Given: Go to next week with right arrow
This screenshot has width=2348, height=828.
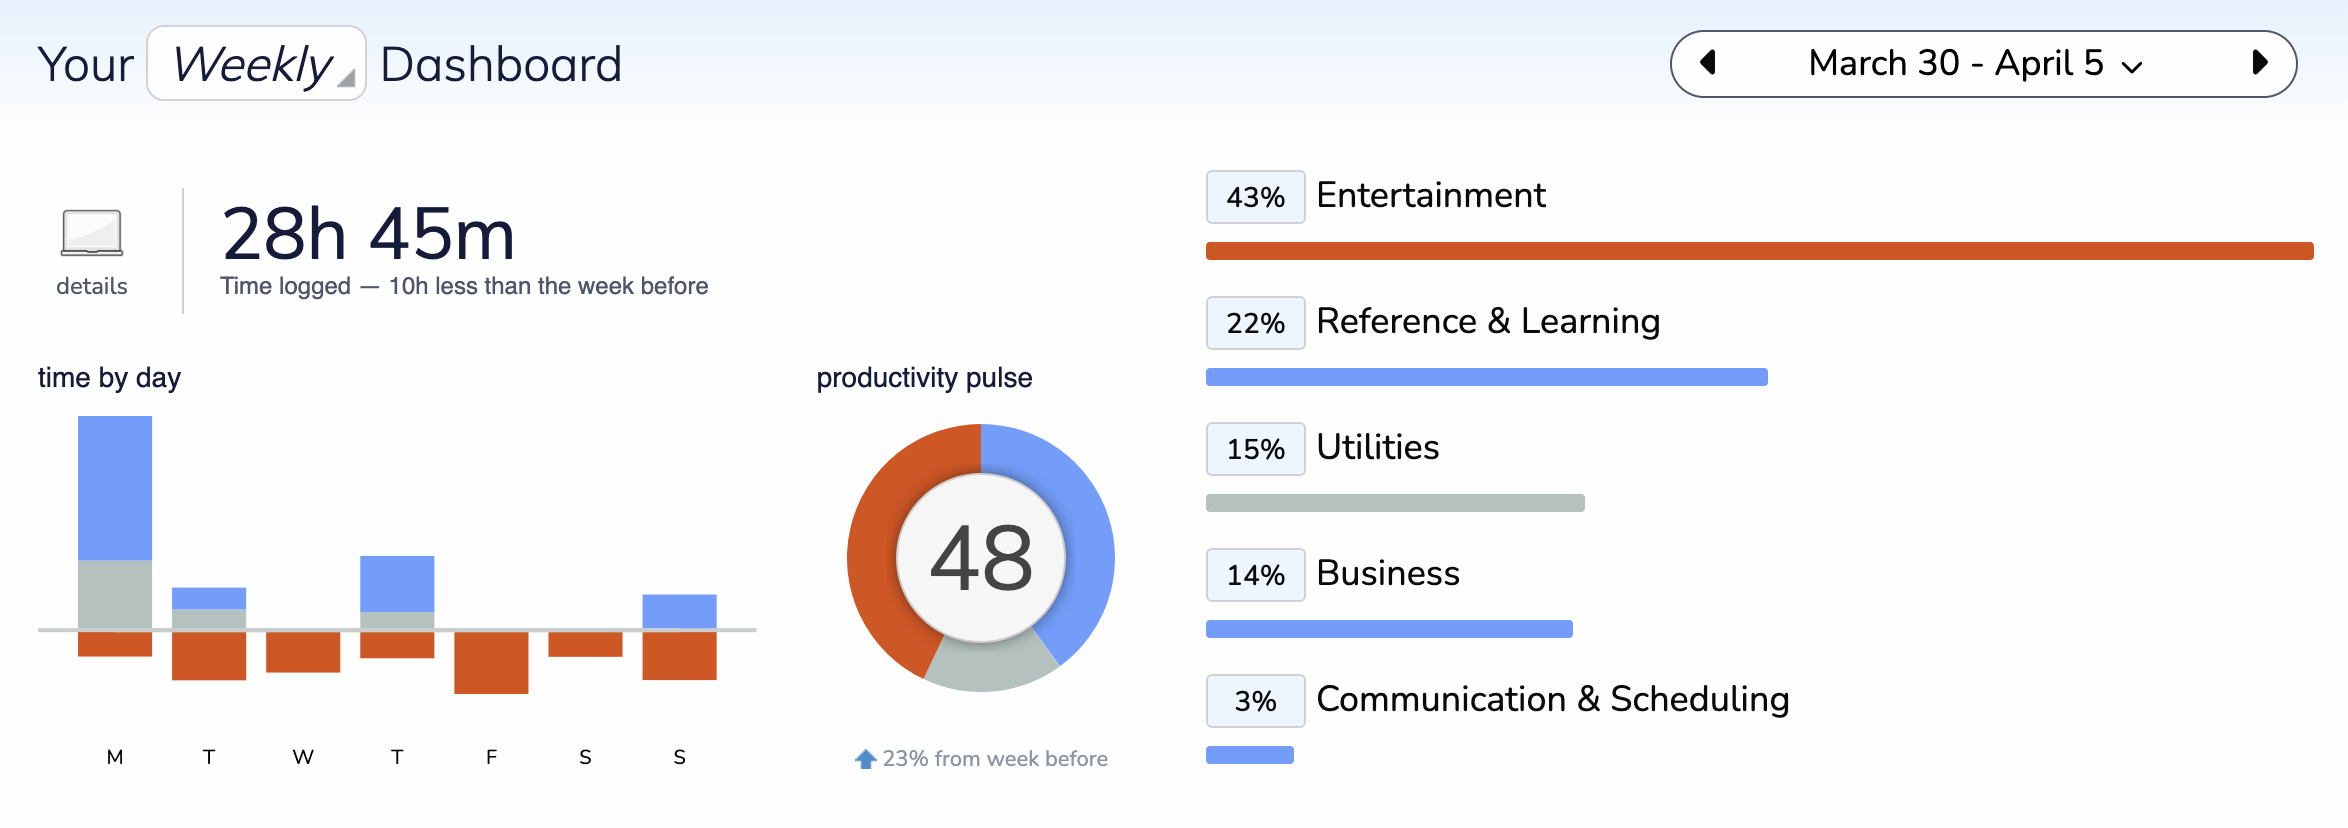Looking at the screenshot, I should [x=2259, y=63].
